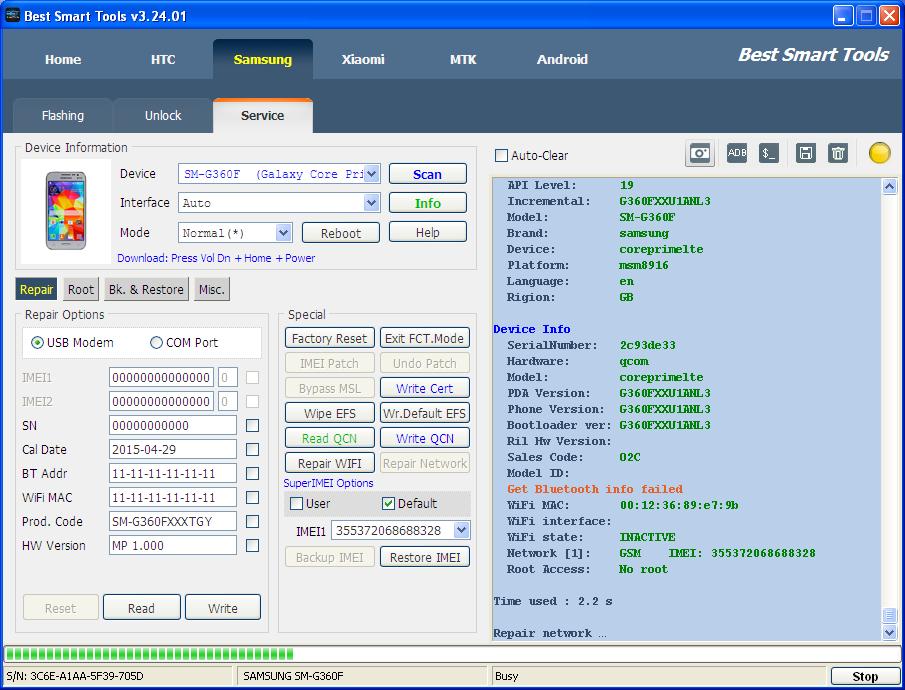Click the log scrollbar up arrow
905x690 pixels.
(x=889, y=187)
